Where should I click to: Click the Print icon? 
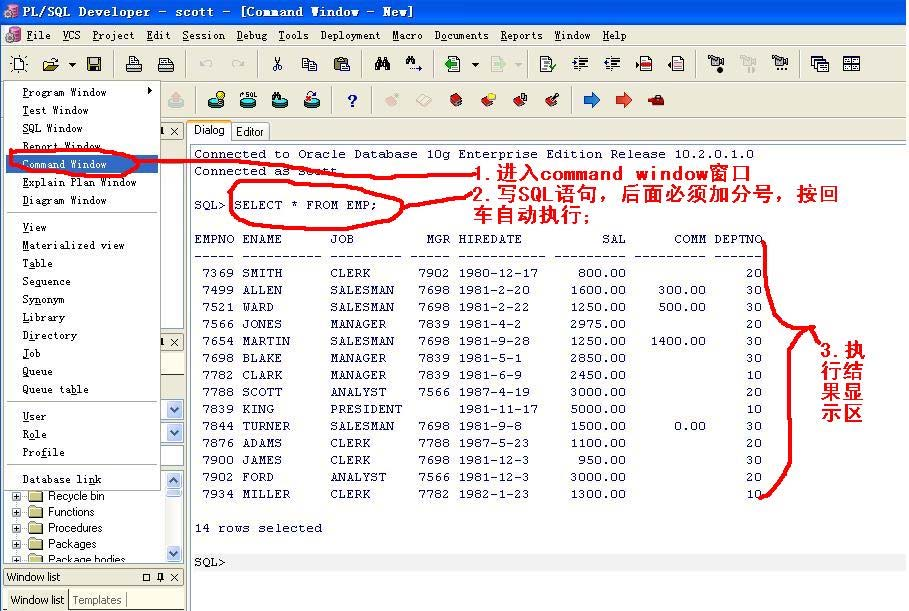pos(134,64)
